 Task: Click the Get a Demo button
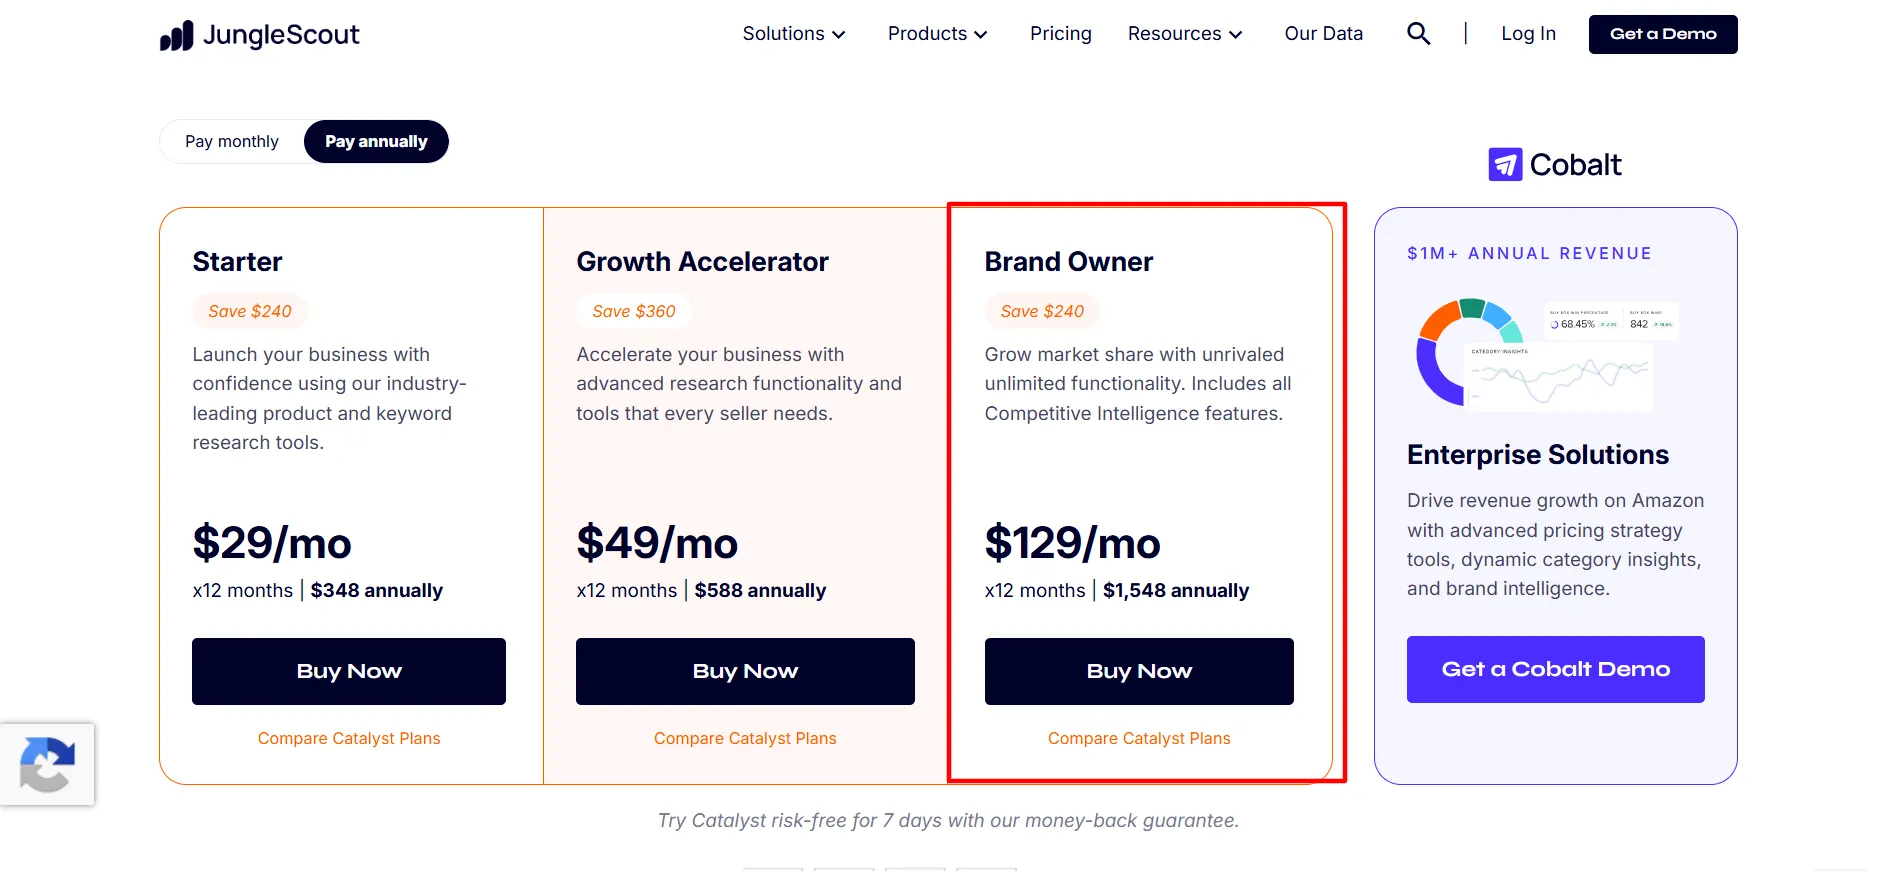tap(1663, 34)
